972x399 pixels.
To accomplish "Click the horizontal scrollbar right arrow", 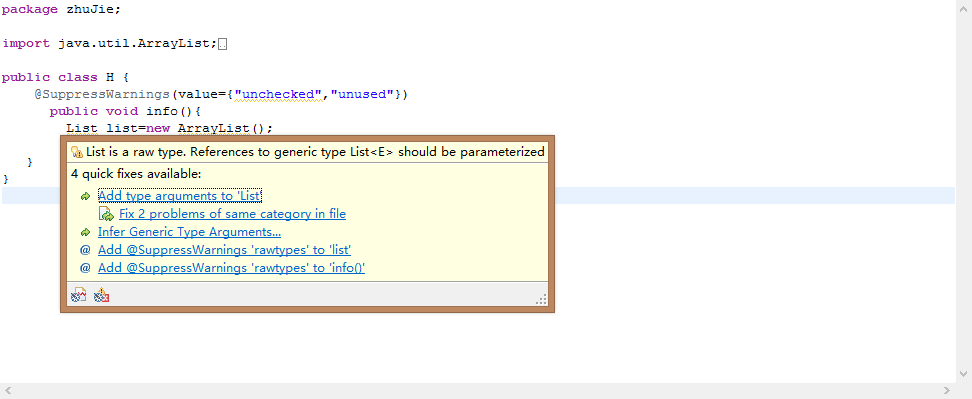I will [947, 391].
